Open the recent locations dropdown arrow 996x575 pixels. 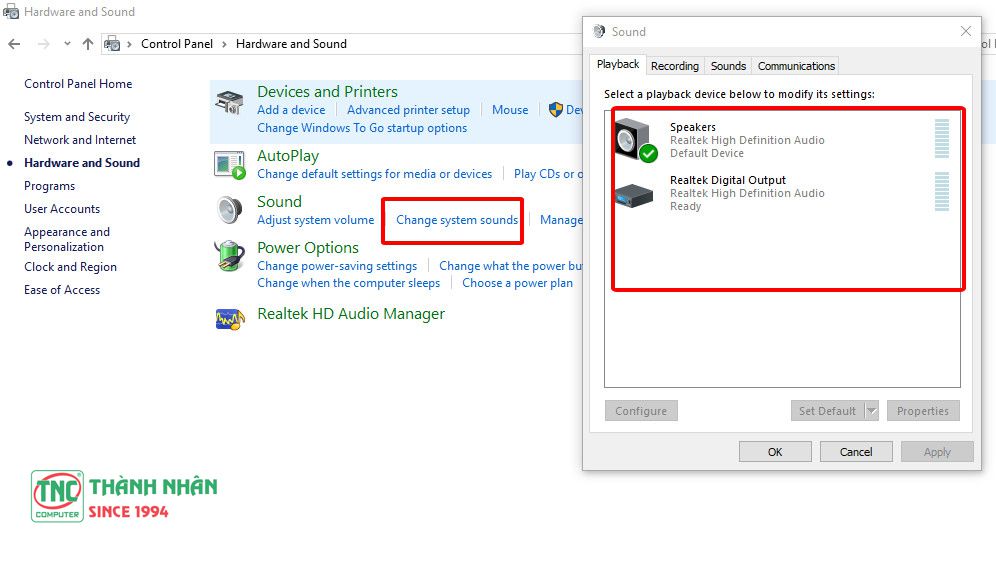[x=67, y=44]
